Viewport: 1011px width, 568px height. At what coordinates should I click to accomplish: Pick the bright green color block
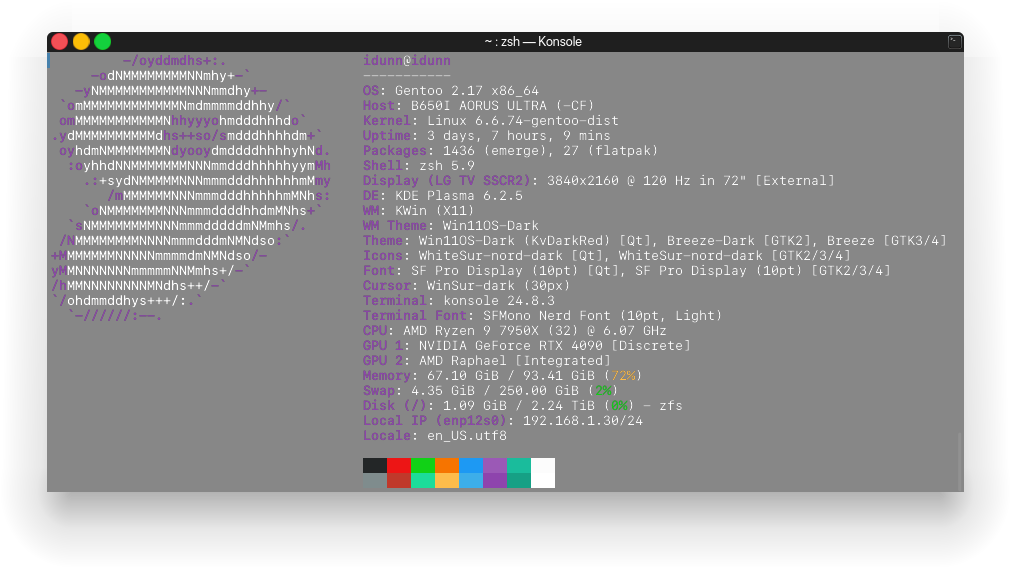click(422, 465)
